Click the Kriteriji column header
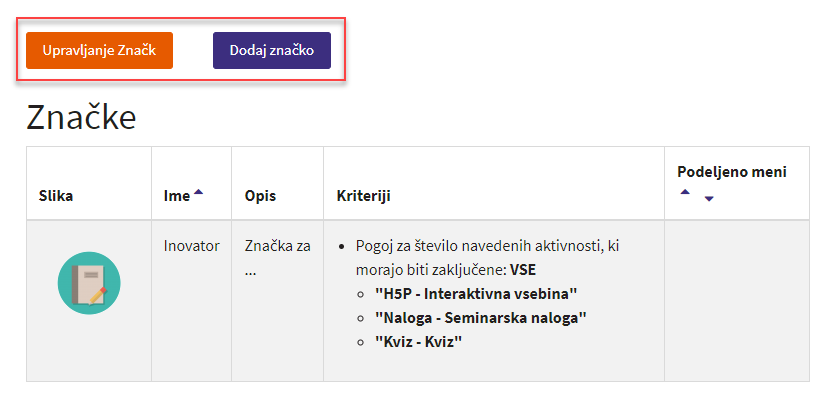The image size is (838, 408). coord(363,196)
